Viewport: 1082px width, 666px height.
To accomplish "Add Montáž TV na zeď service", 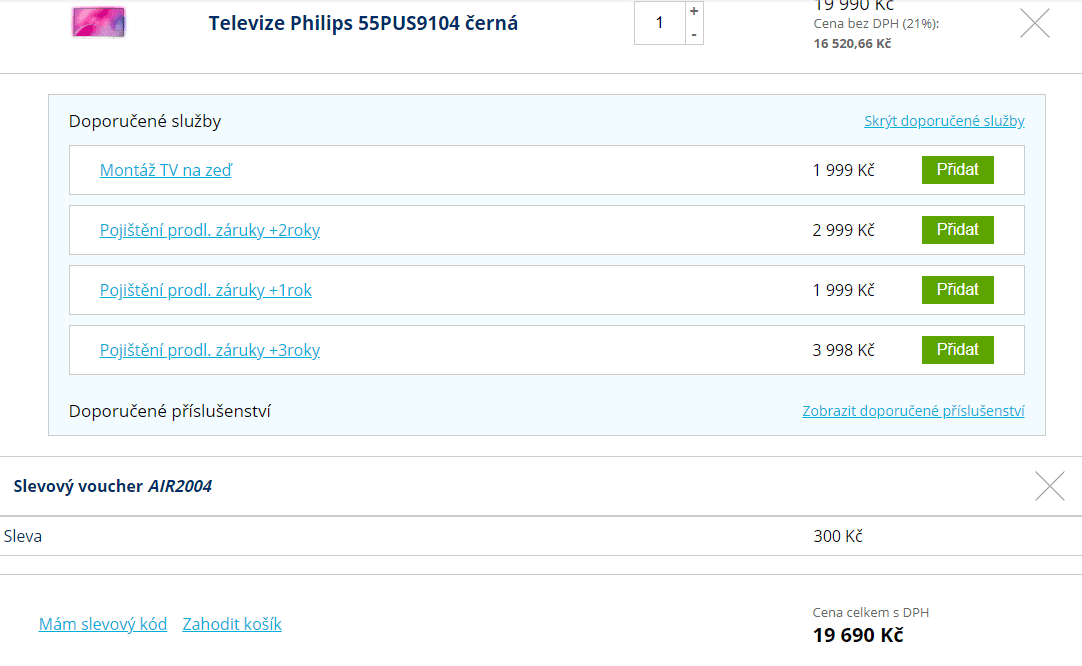I will click(x=957, y=170).
